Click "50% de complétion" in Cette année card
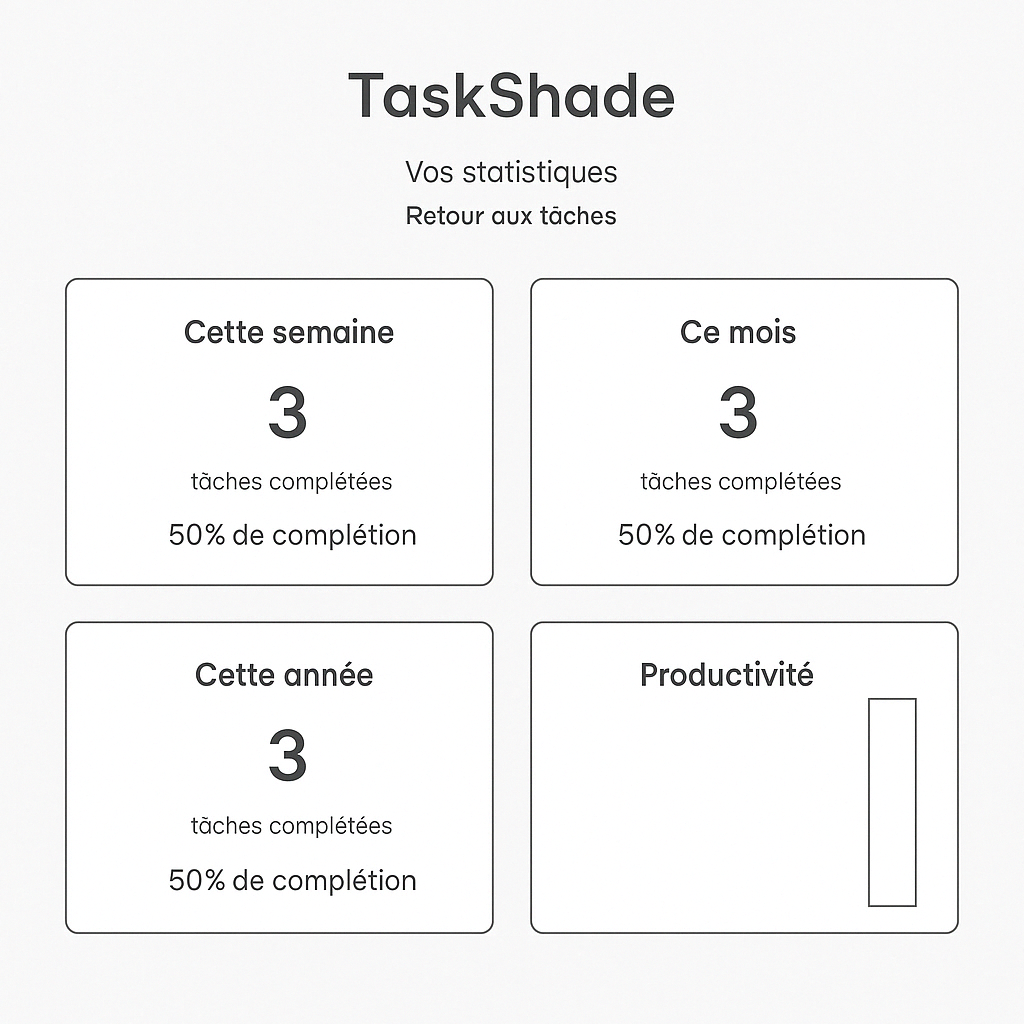Screen dimensions: 1024x1024 291,880
